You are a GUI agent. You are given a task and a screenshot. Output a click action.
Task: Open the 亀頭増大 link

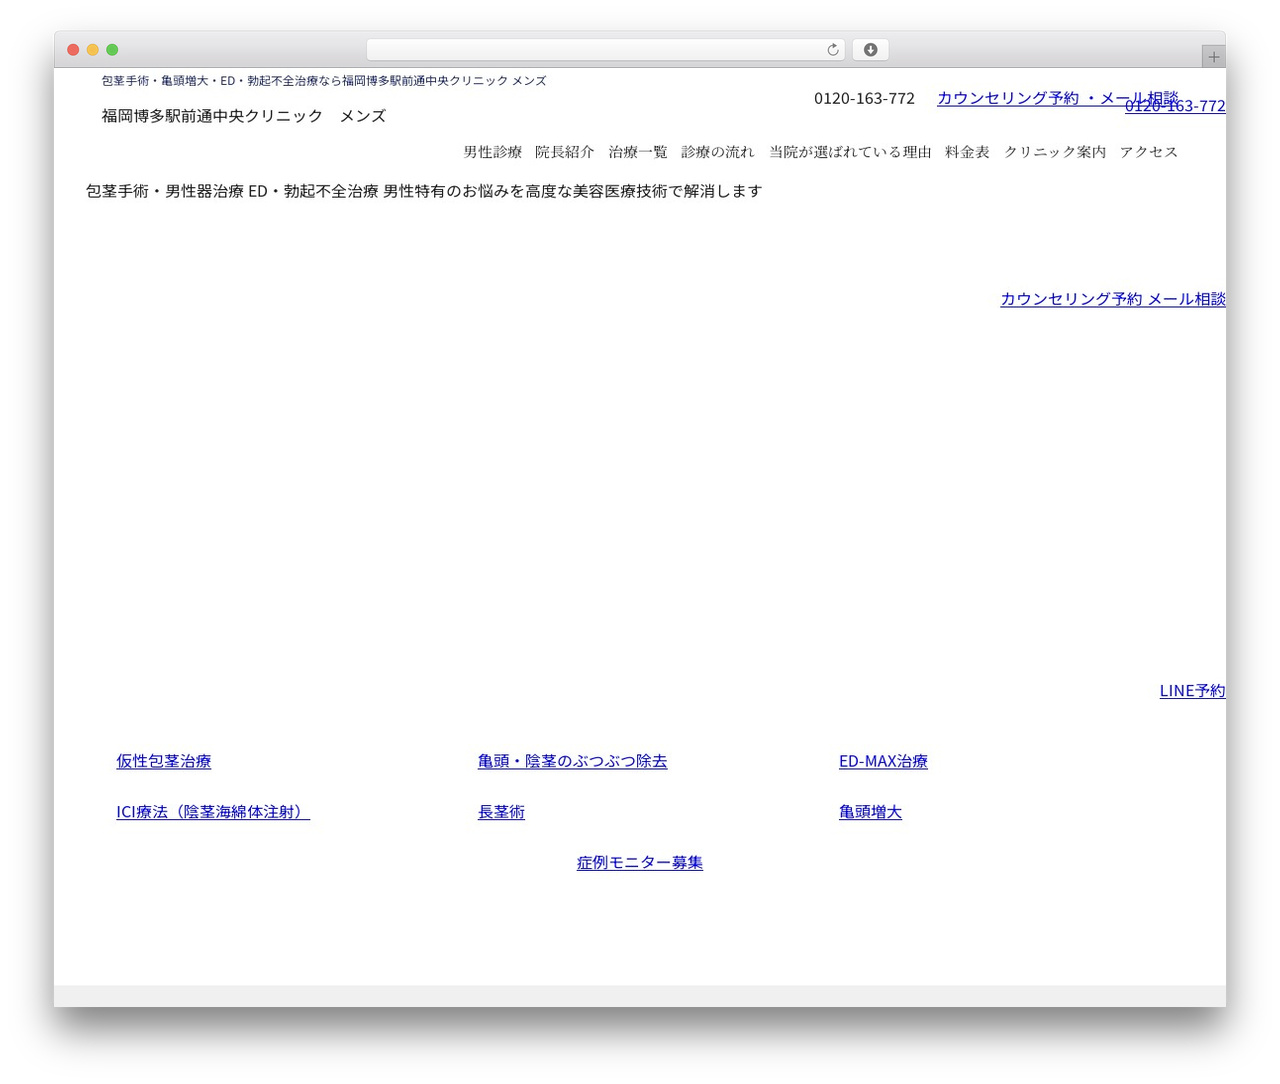pyautogui.click(x=870, y=812)
